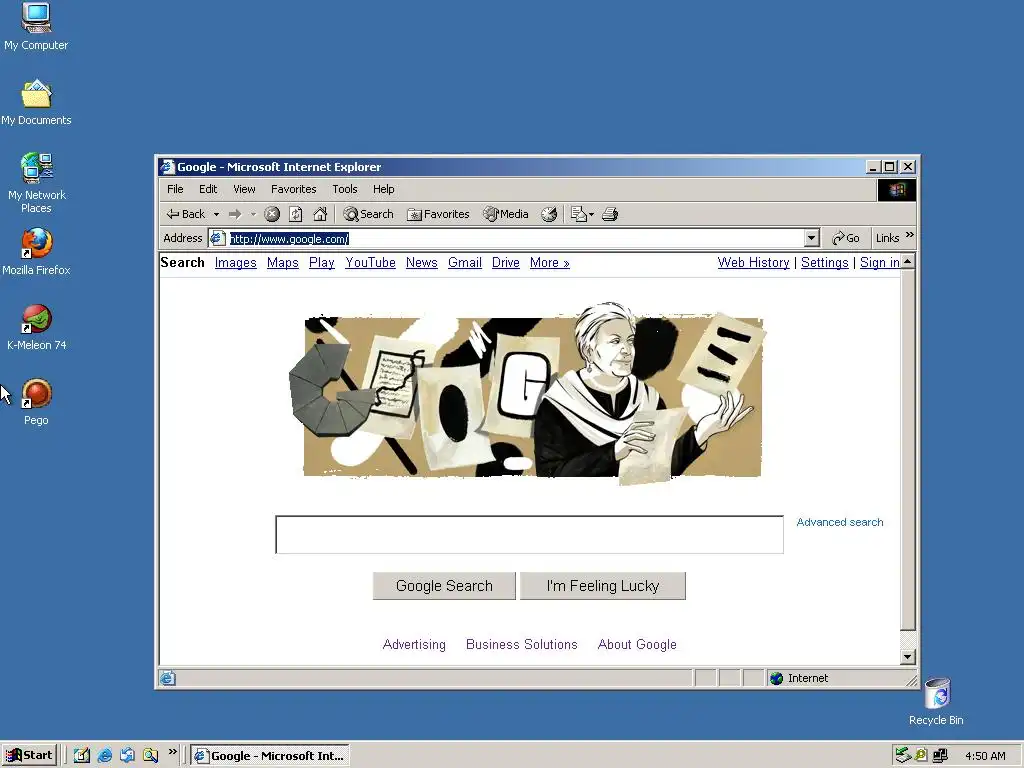Expand the Quick Launch overflow chevron

(172, 752)
